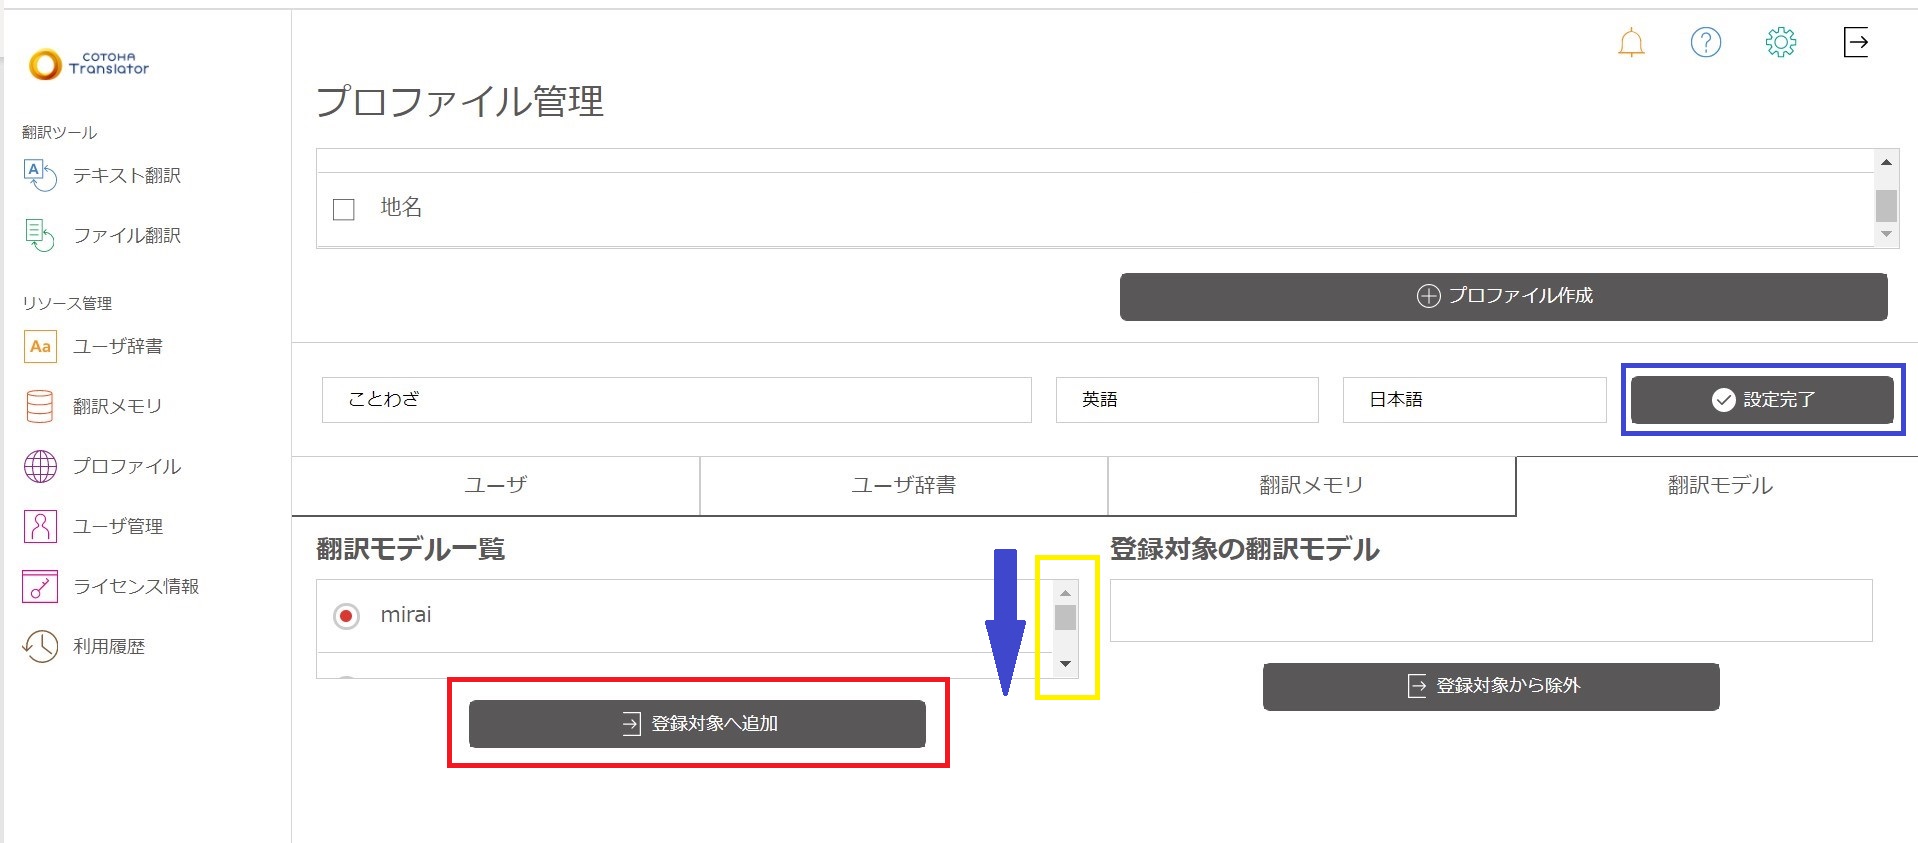The width and height of the screenshot is (1918, 843).
Task: Click the notification bell icon
Action: pos(1631,43)
